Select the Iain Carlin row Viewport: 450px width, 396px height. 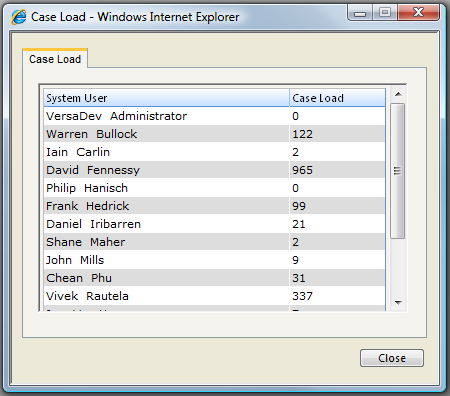tap(215, 152)
